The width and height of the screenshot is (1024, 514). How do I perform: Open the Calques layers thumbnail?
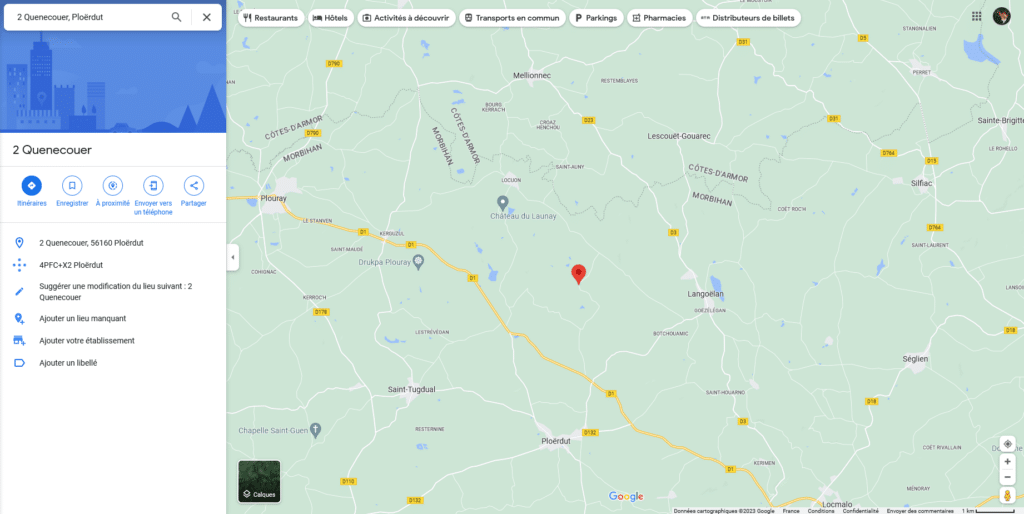(259, 481)
